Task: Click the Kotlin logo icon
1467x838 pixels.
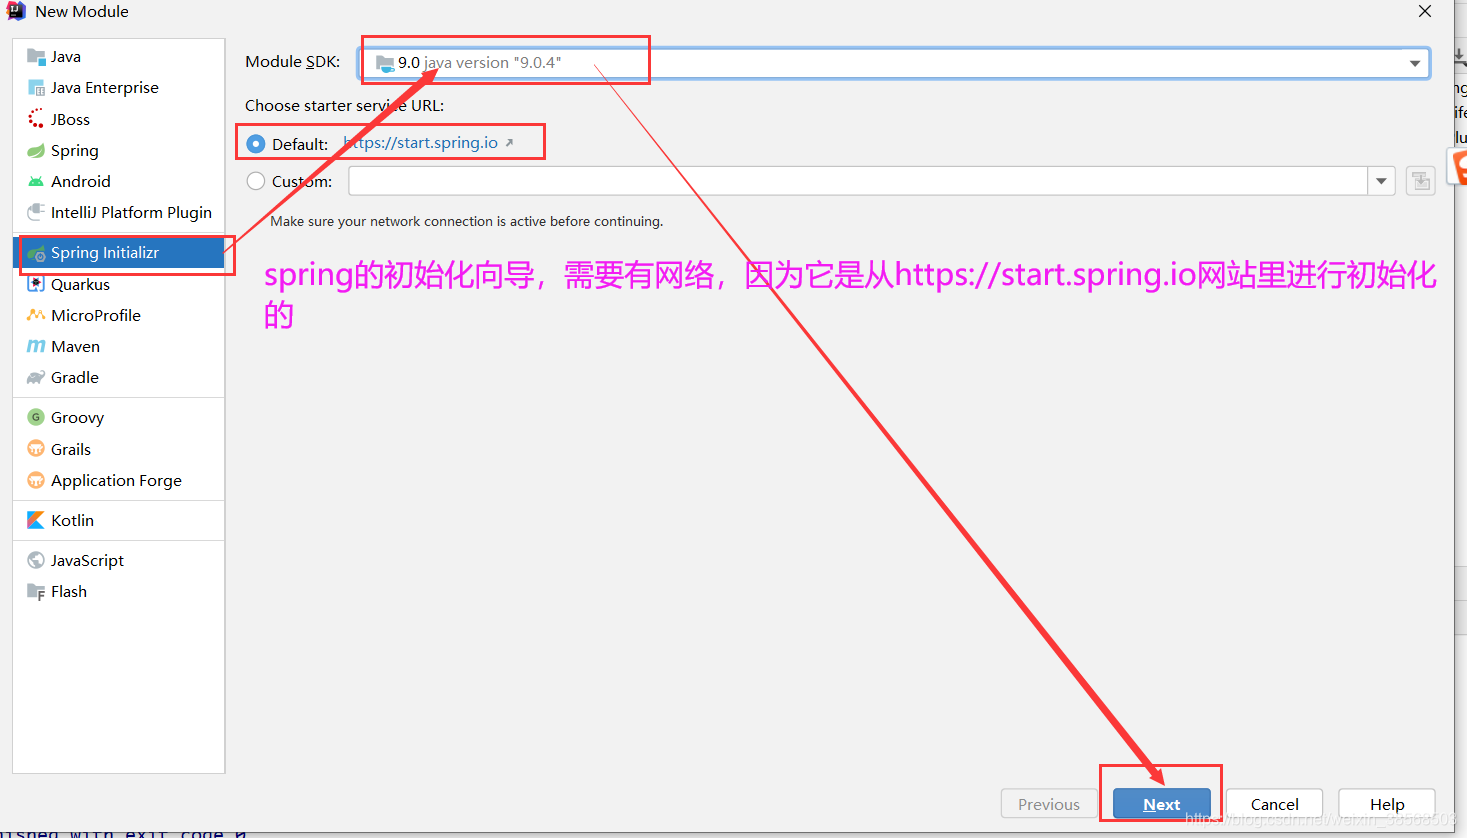Action: 36,520
